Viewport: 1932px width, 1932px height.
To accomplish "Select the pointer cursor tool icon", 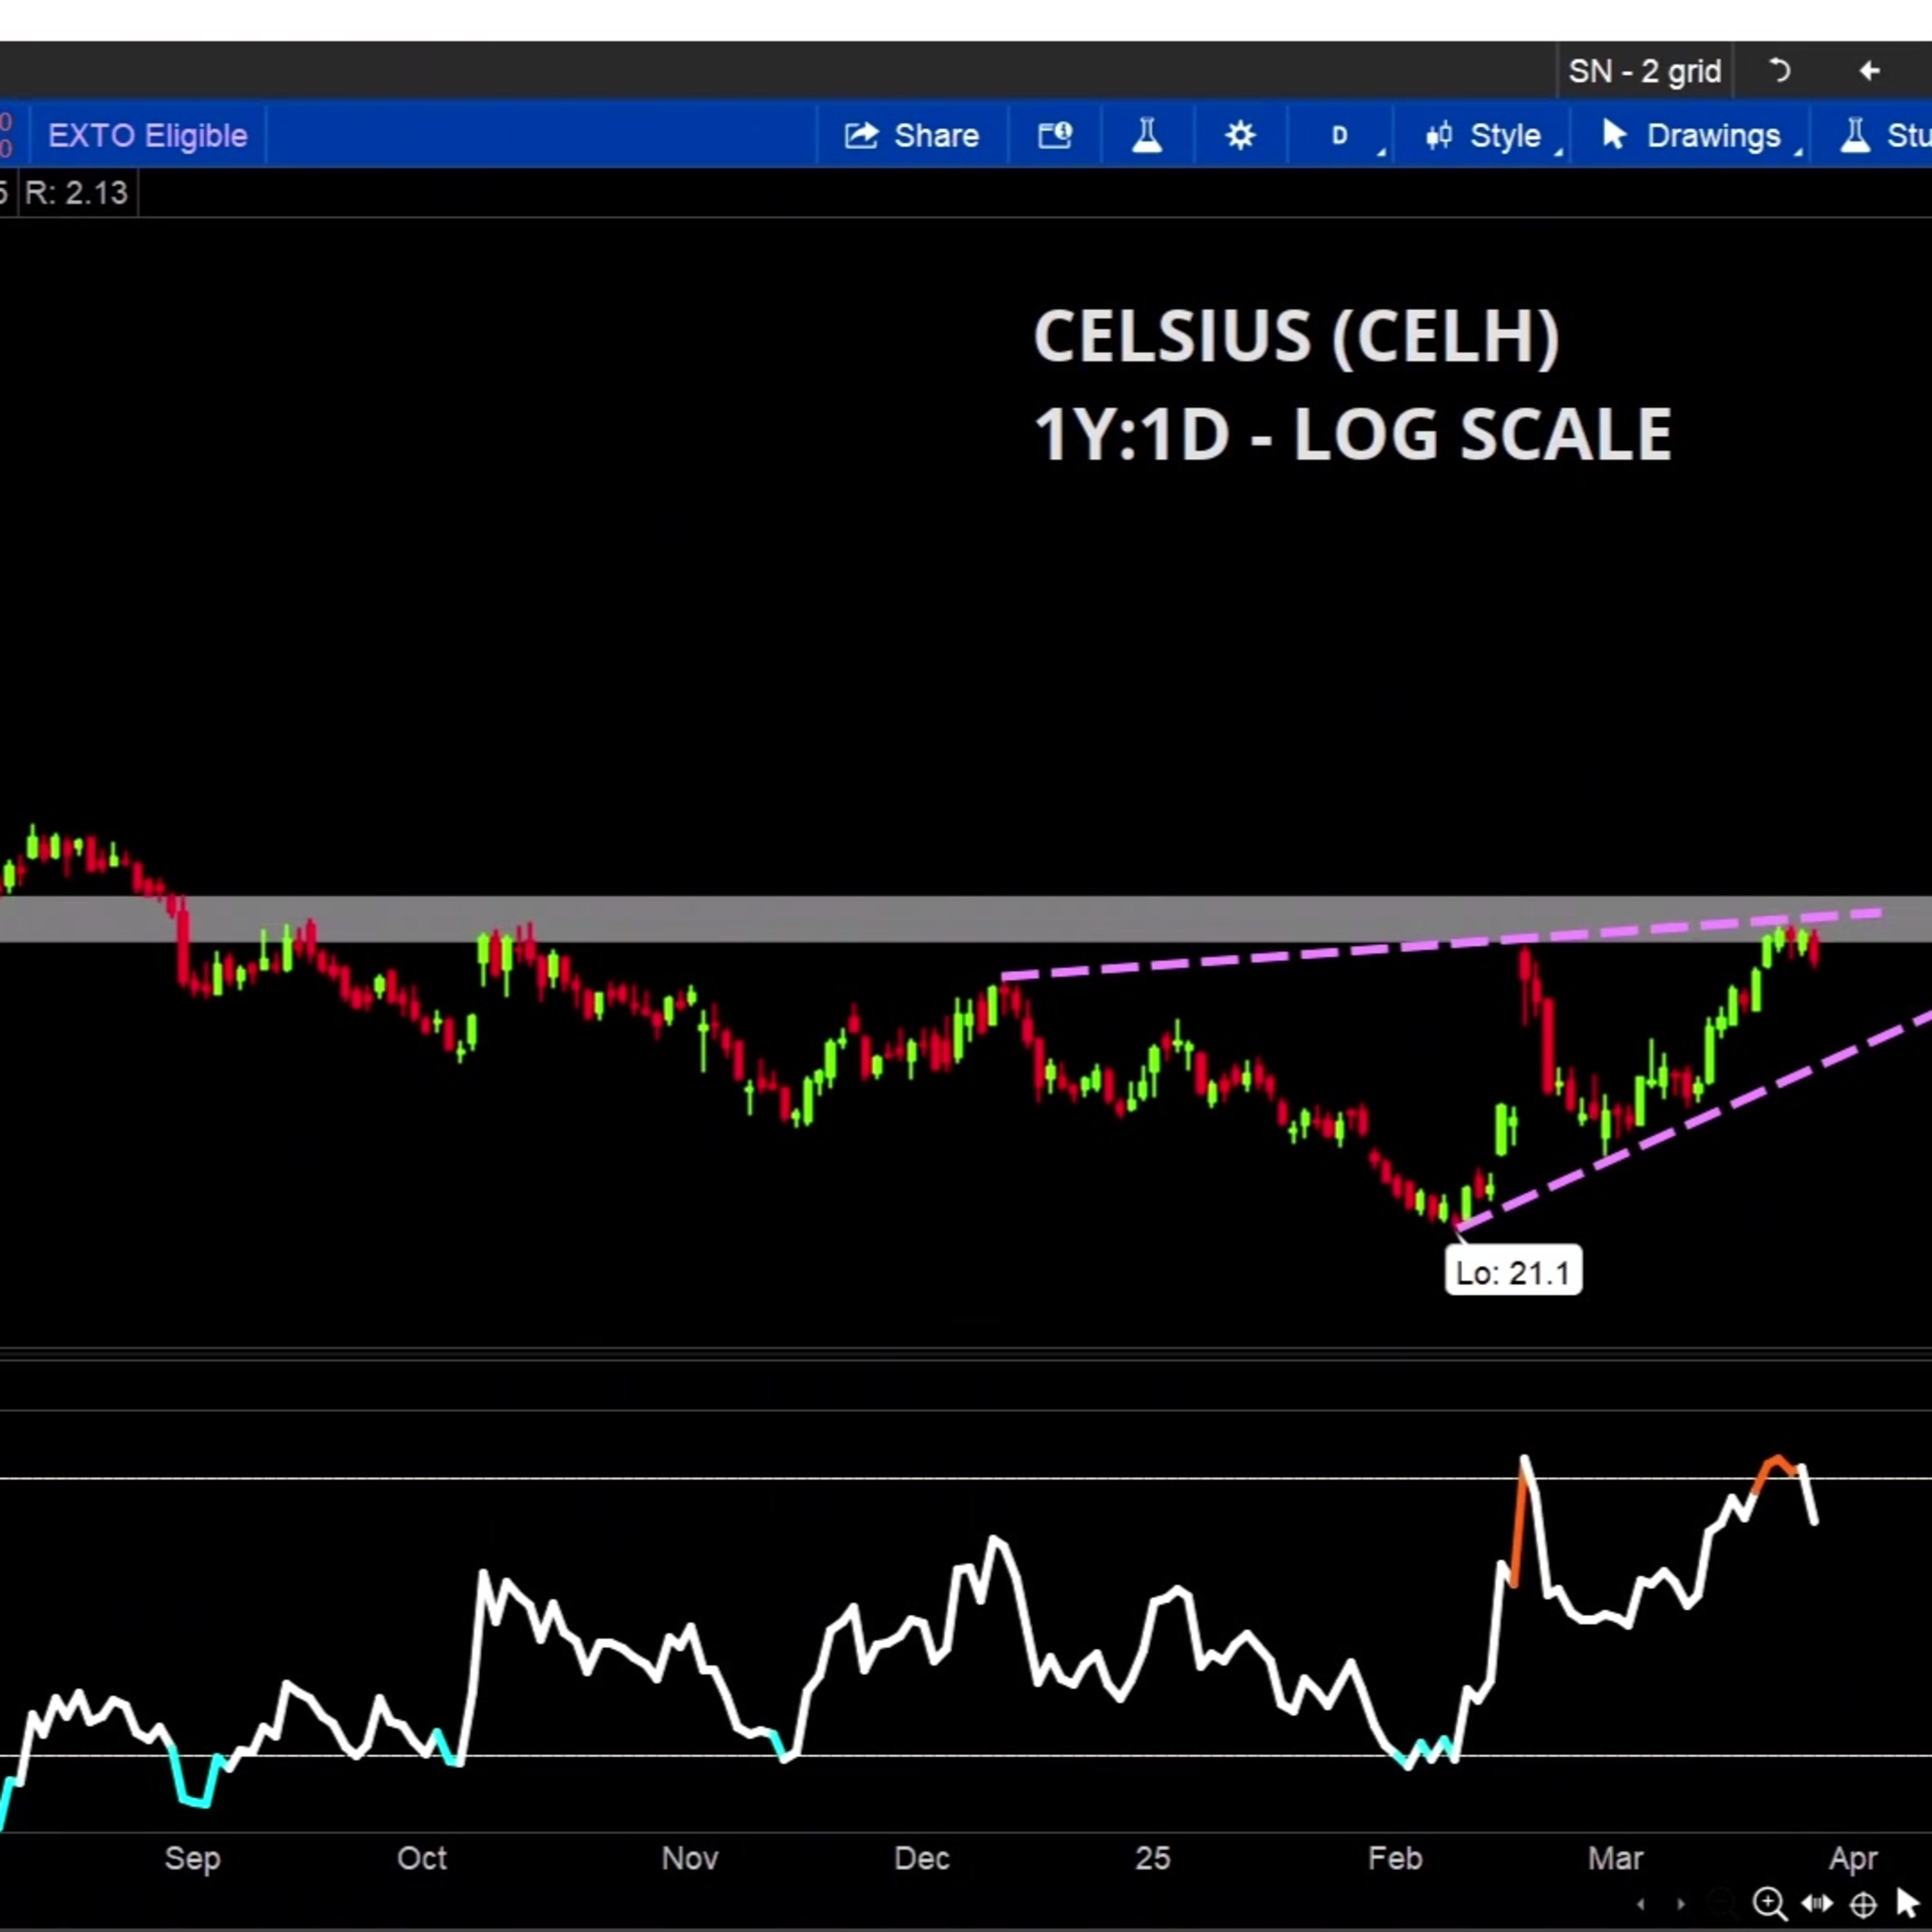I will pos(1908,1902).
